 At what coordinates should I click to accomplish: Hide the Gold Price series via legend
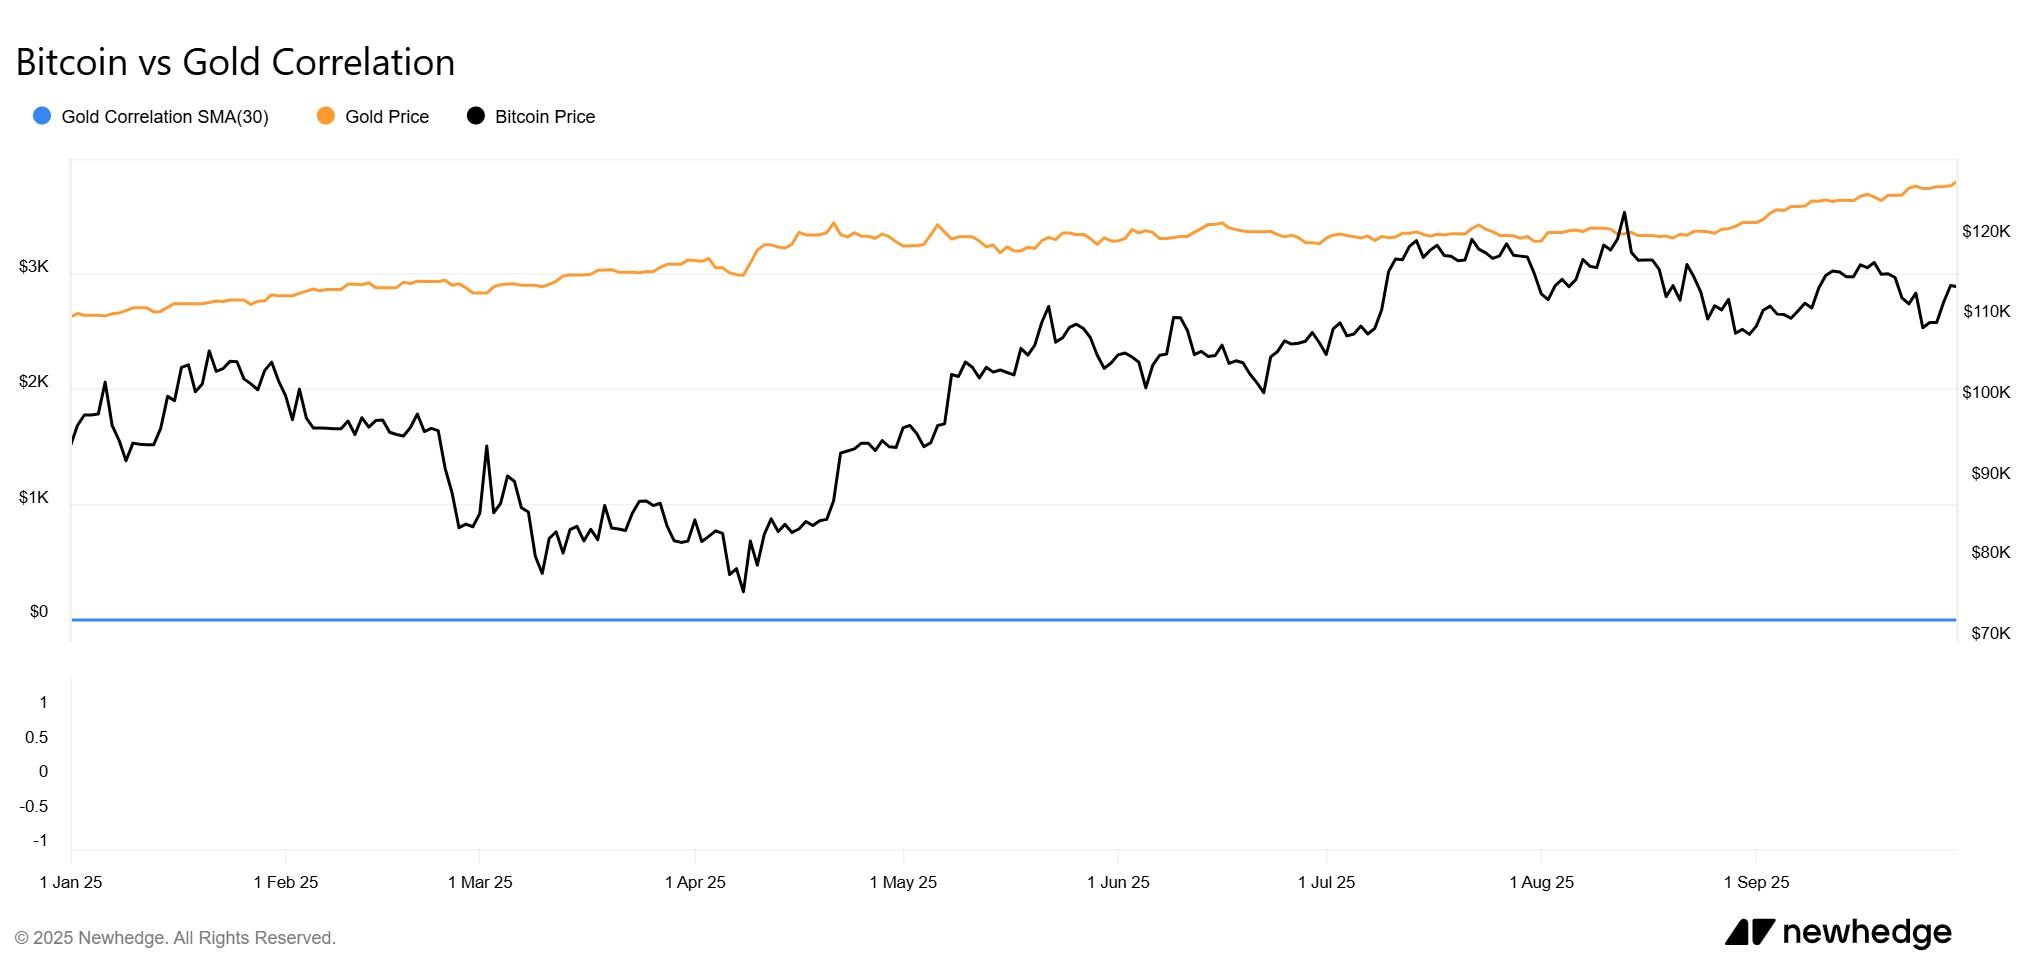click(x=386, y=117)
